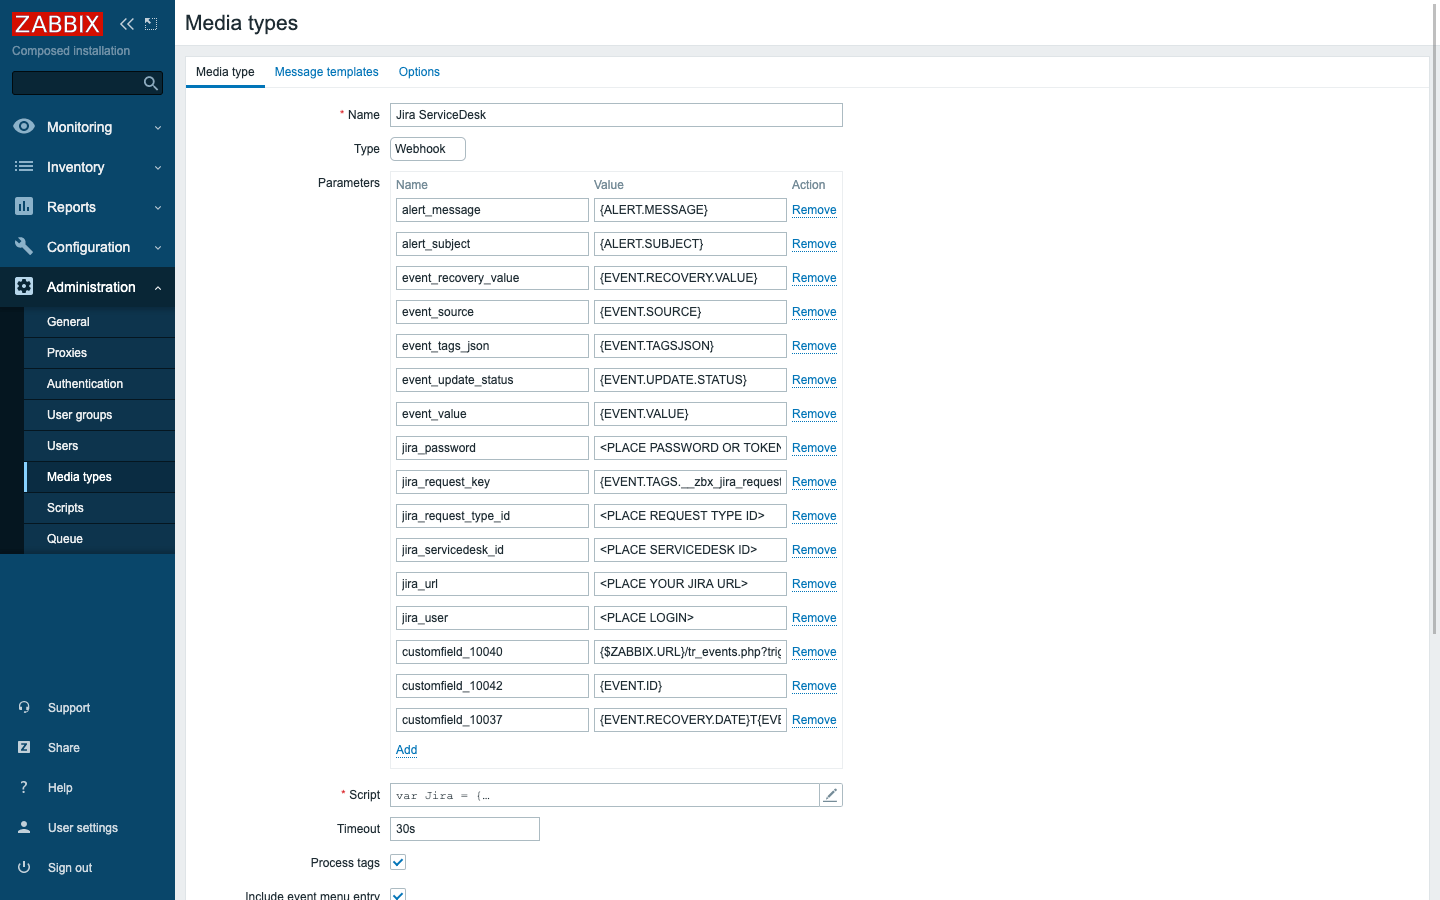Open the Script editor pencil icon

pos(830,795)
